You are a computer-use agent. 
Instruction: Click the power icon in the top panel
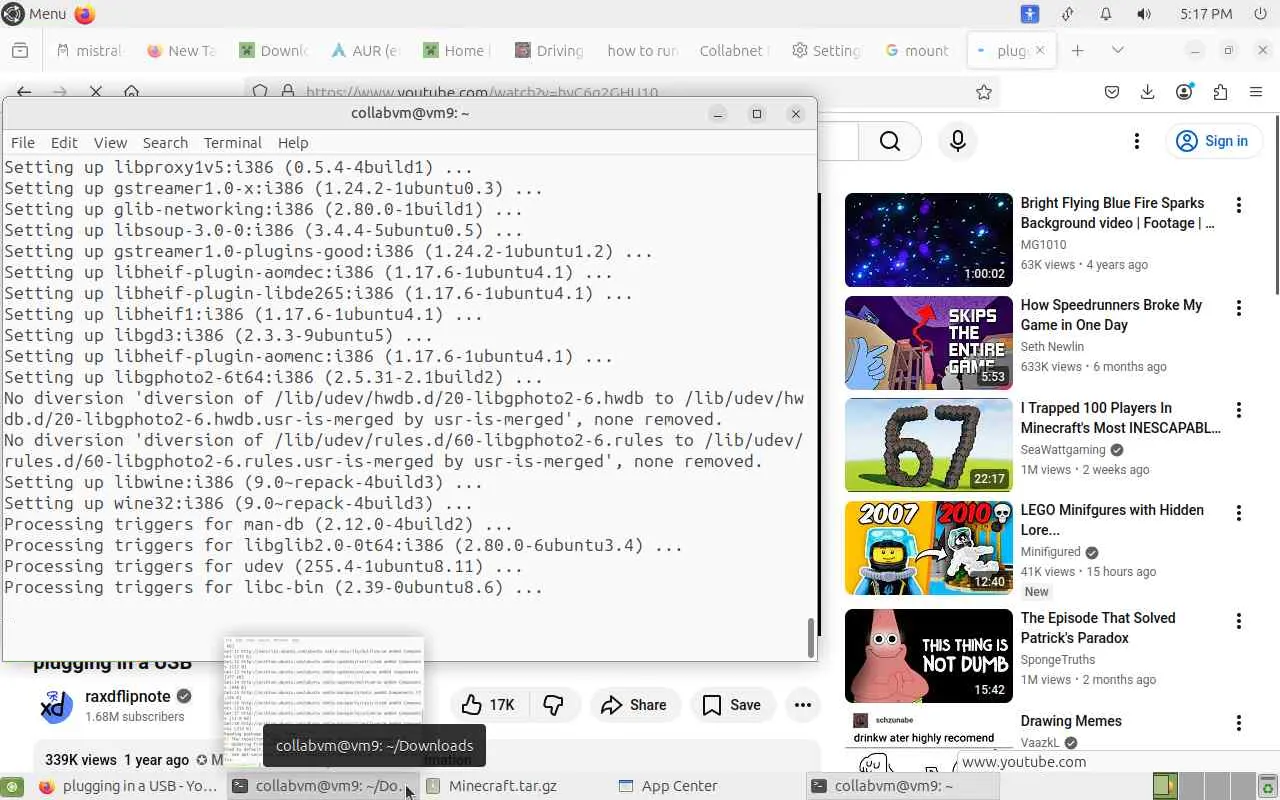tap(1260, 14)
